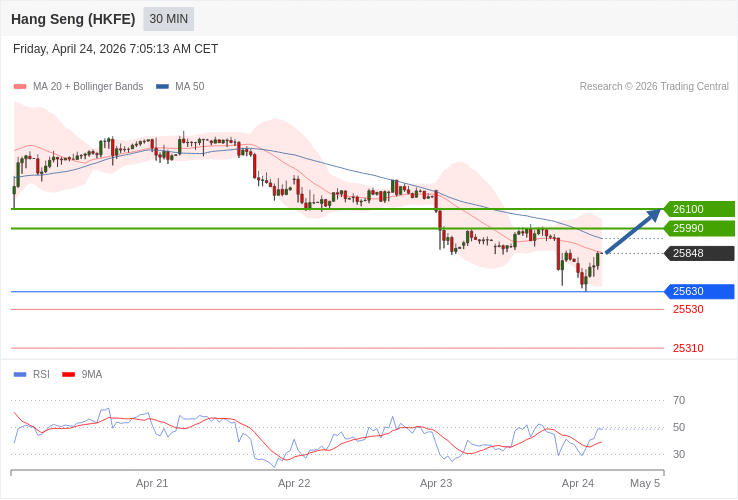Toggle the MA 20 + Bollinger Bands legend label
The width and height of the screenshot is (738, 500).
tap(88, 87)
